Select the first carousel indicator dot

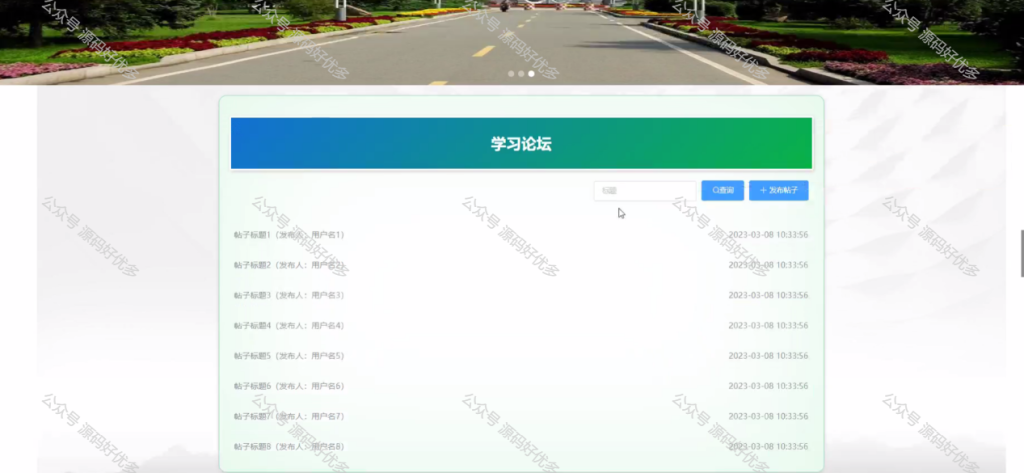click(511, 74)
